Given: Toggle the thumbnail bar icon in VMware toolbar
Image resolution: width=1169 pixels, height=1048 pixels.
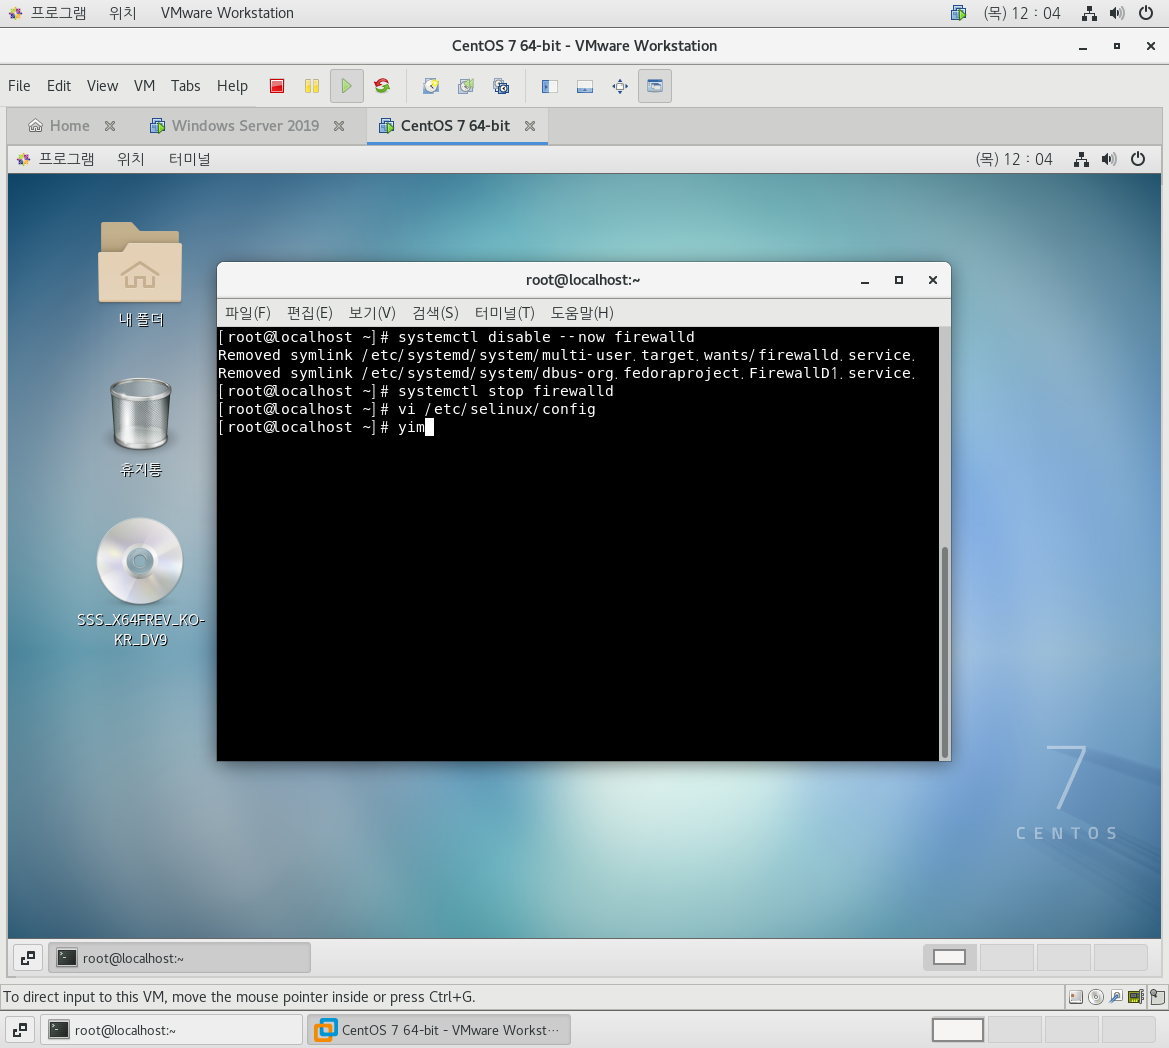Looking at the screenshot, I should tap(584, 86).
